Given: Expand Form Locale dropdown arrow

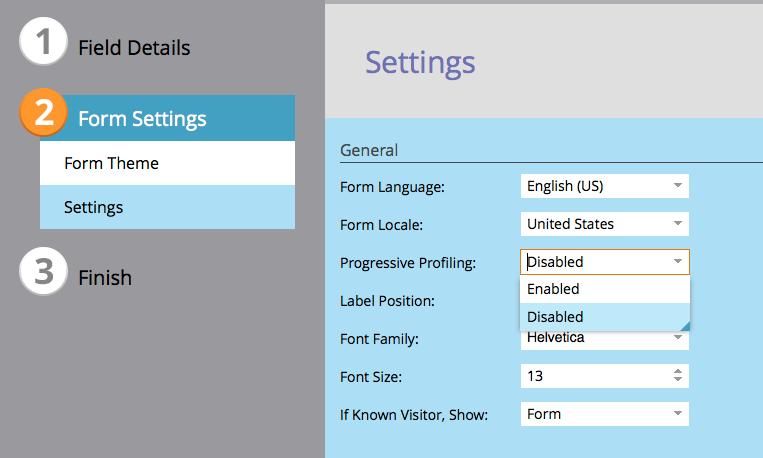Looking at the screenshot, I should pyautogui.click(x=677, y=224).
